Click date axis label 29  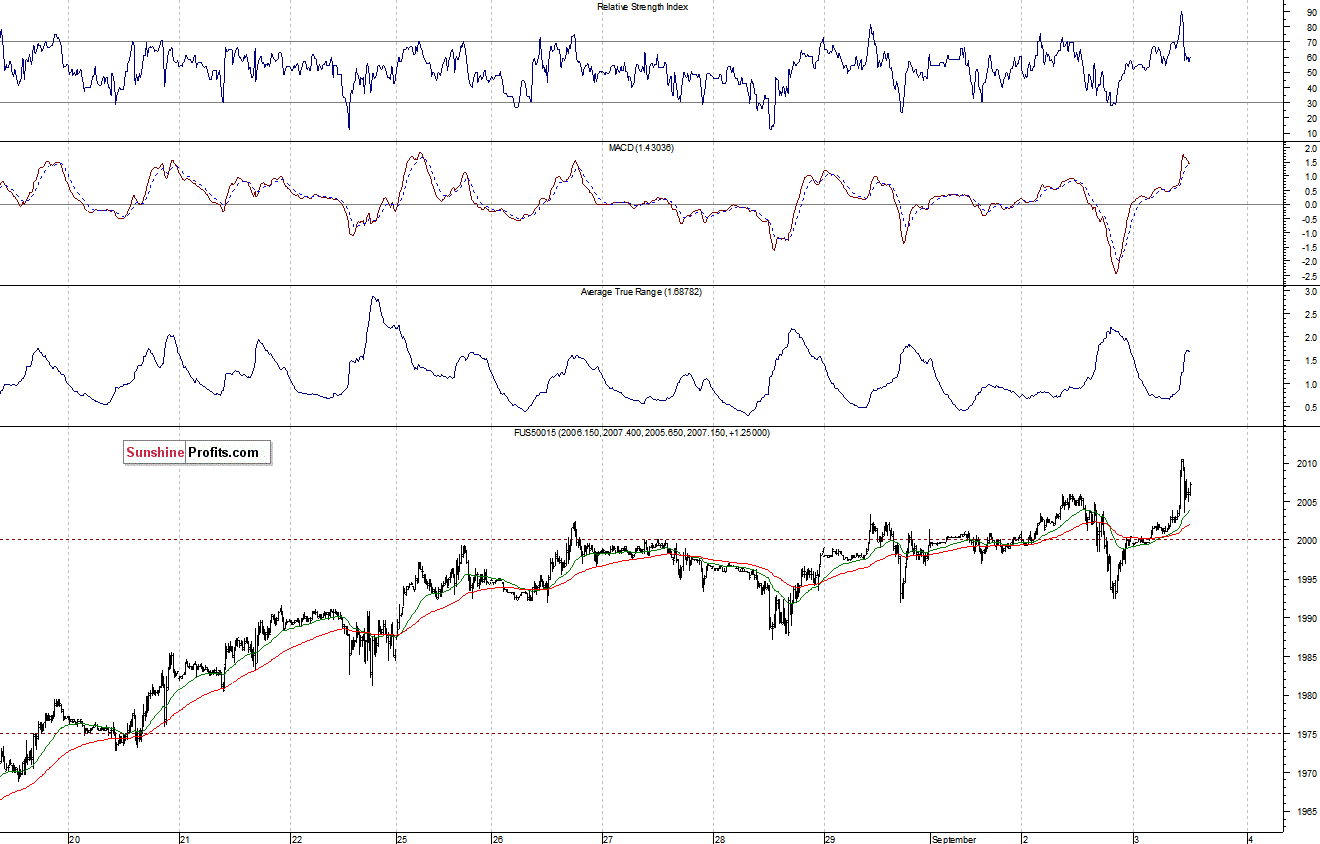coord(829,840)
